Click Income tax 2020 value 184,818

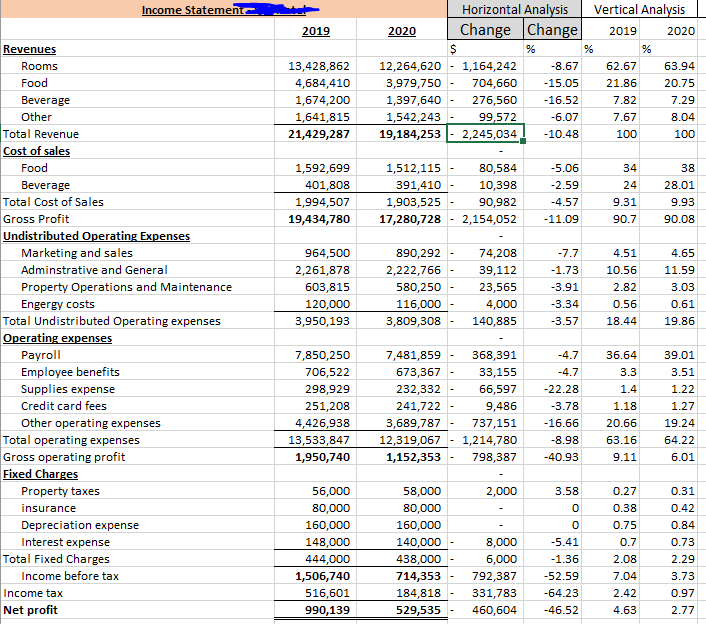[419, 593]
